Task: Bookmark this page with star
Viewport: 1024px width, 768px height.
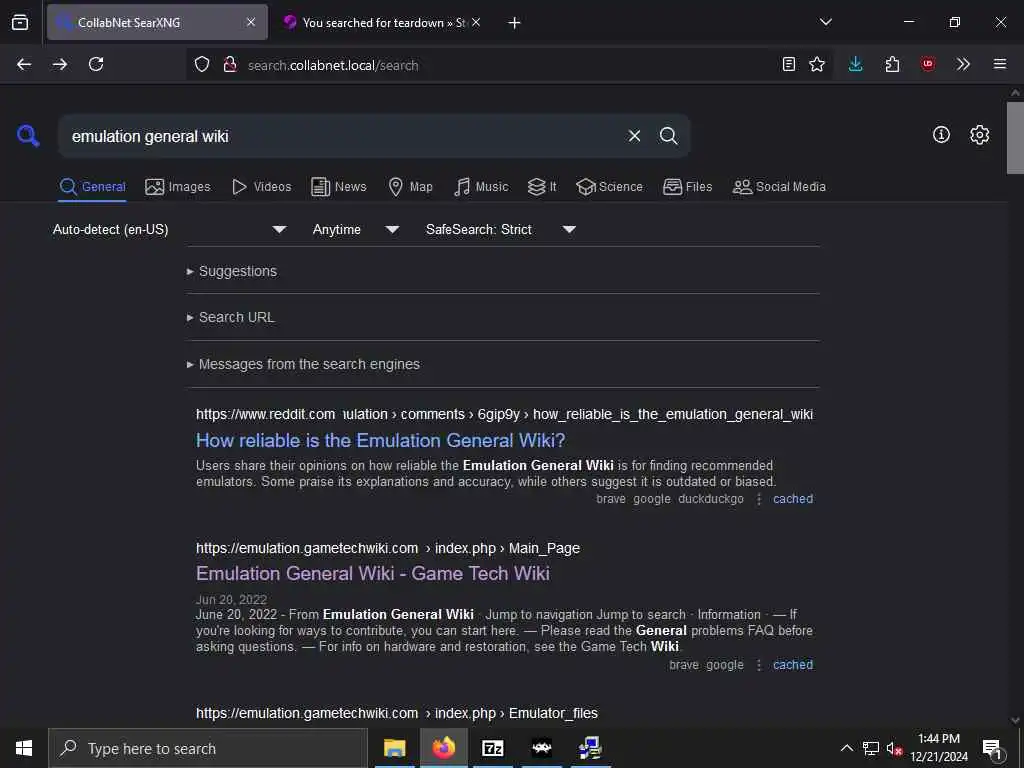Action: (816, 64)
